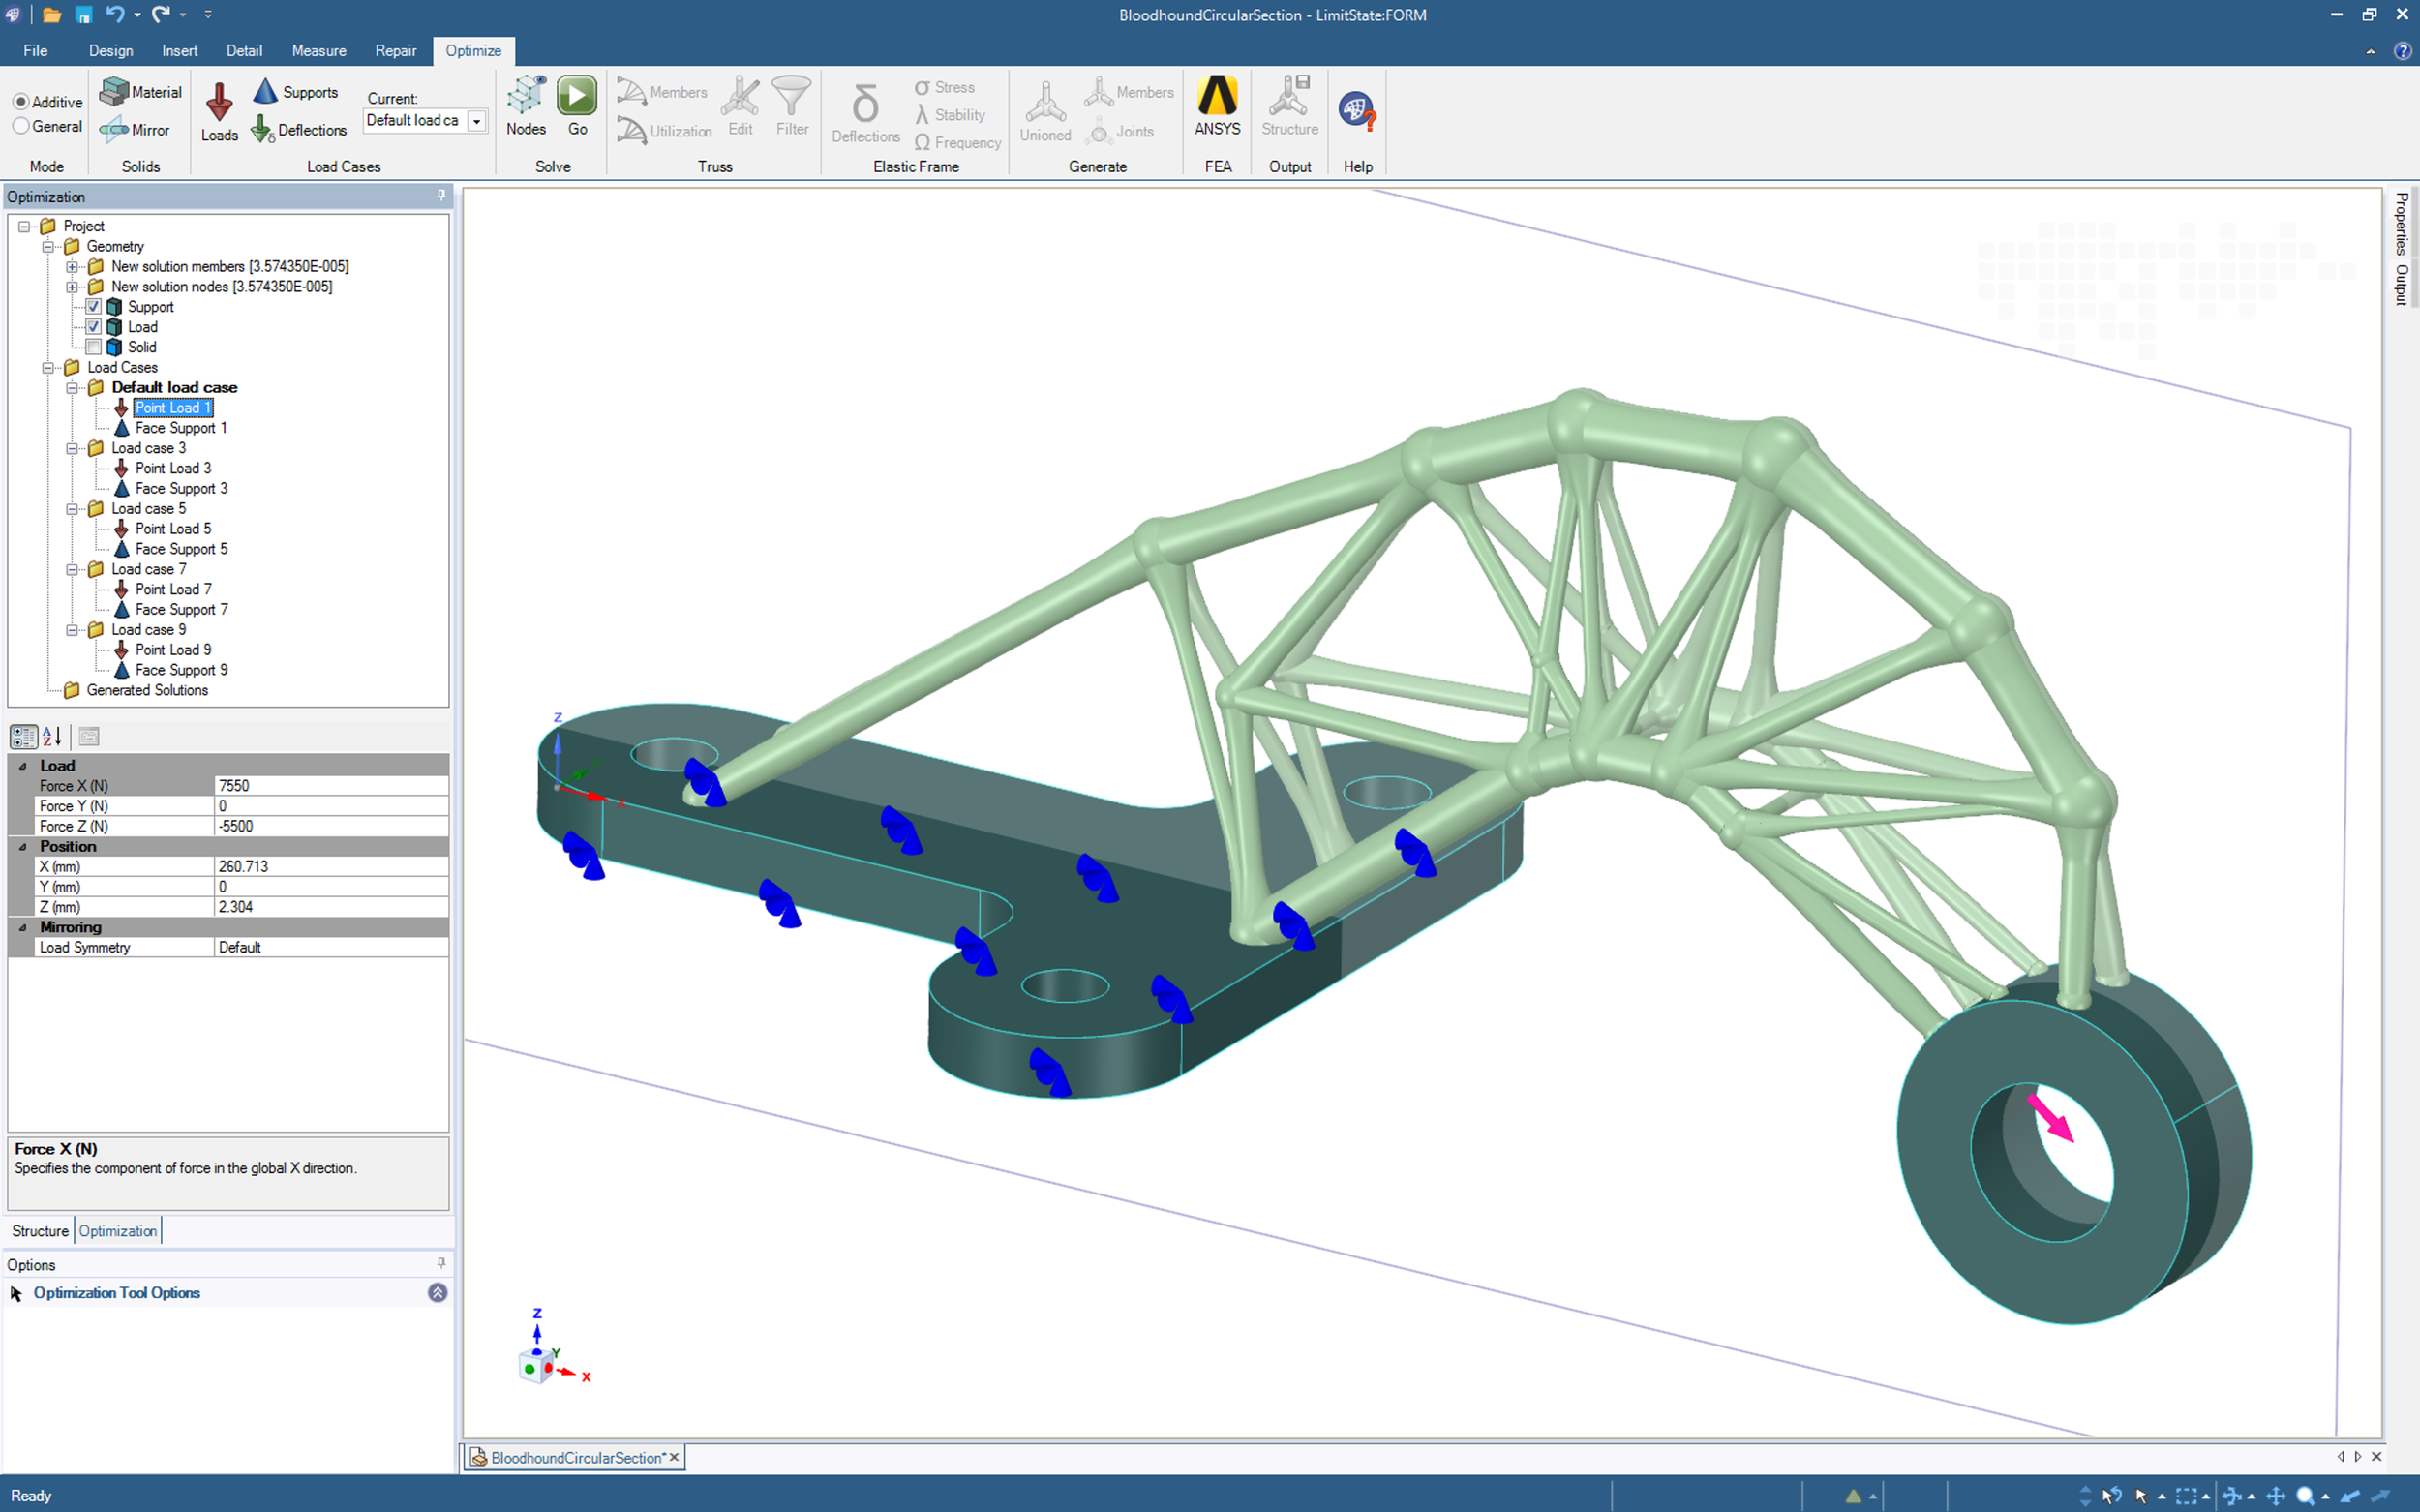
Task: Run the Go solve button
Action: (x=577, y=106)
